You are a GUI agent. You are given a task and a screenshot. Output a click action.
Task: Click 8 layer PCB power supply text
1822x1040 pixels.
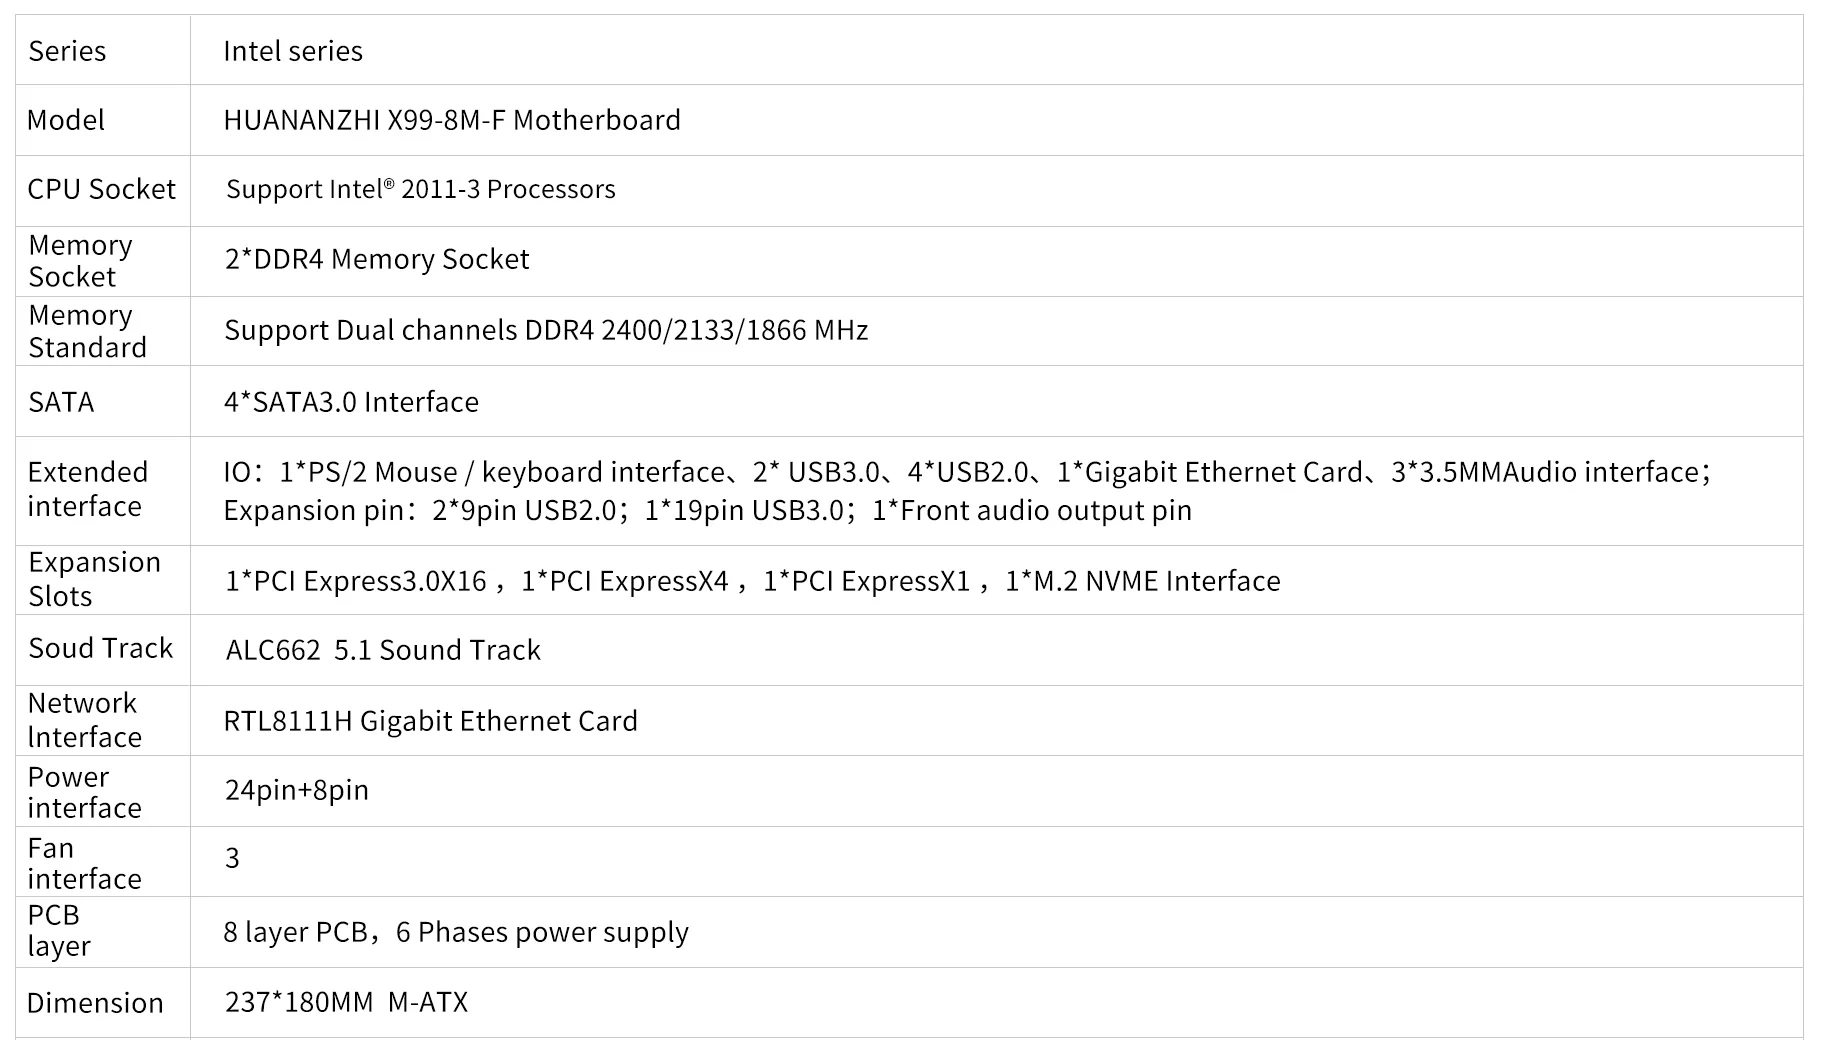point(455,932)
